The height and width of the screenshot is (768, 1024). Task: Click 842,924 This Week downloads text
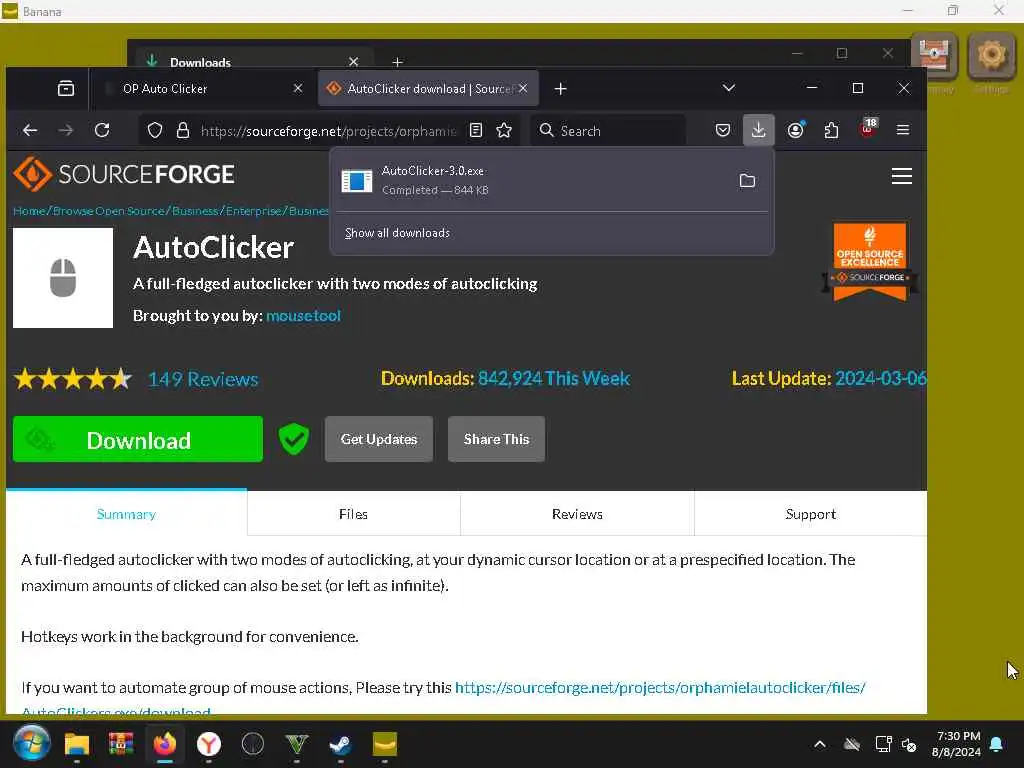coord(554,379)
